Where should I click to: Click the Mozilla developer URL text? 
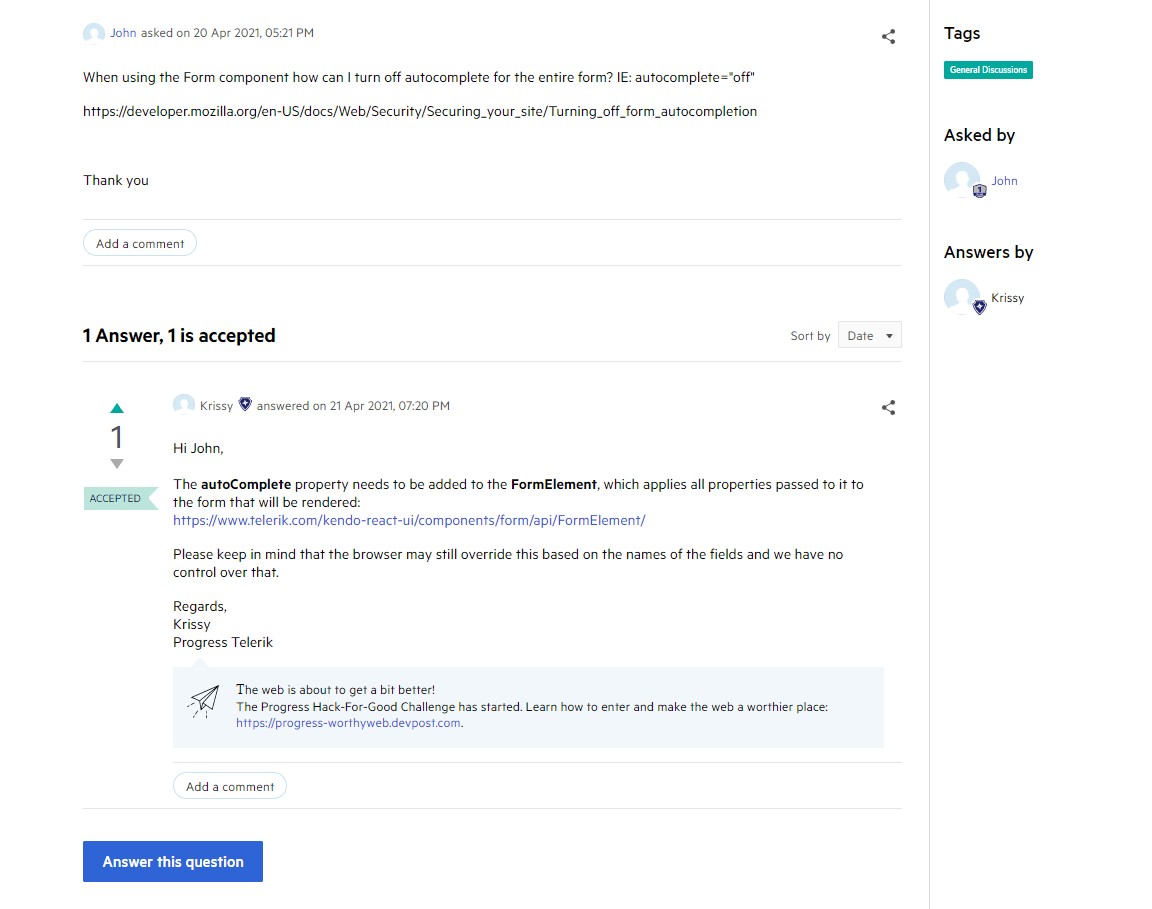click(x=420, y=112)
